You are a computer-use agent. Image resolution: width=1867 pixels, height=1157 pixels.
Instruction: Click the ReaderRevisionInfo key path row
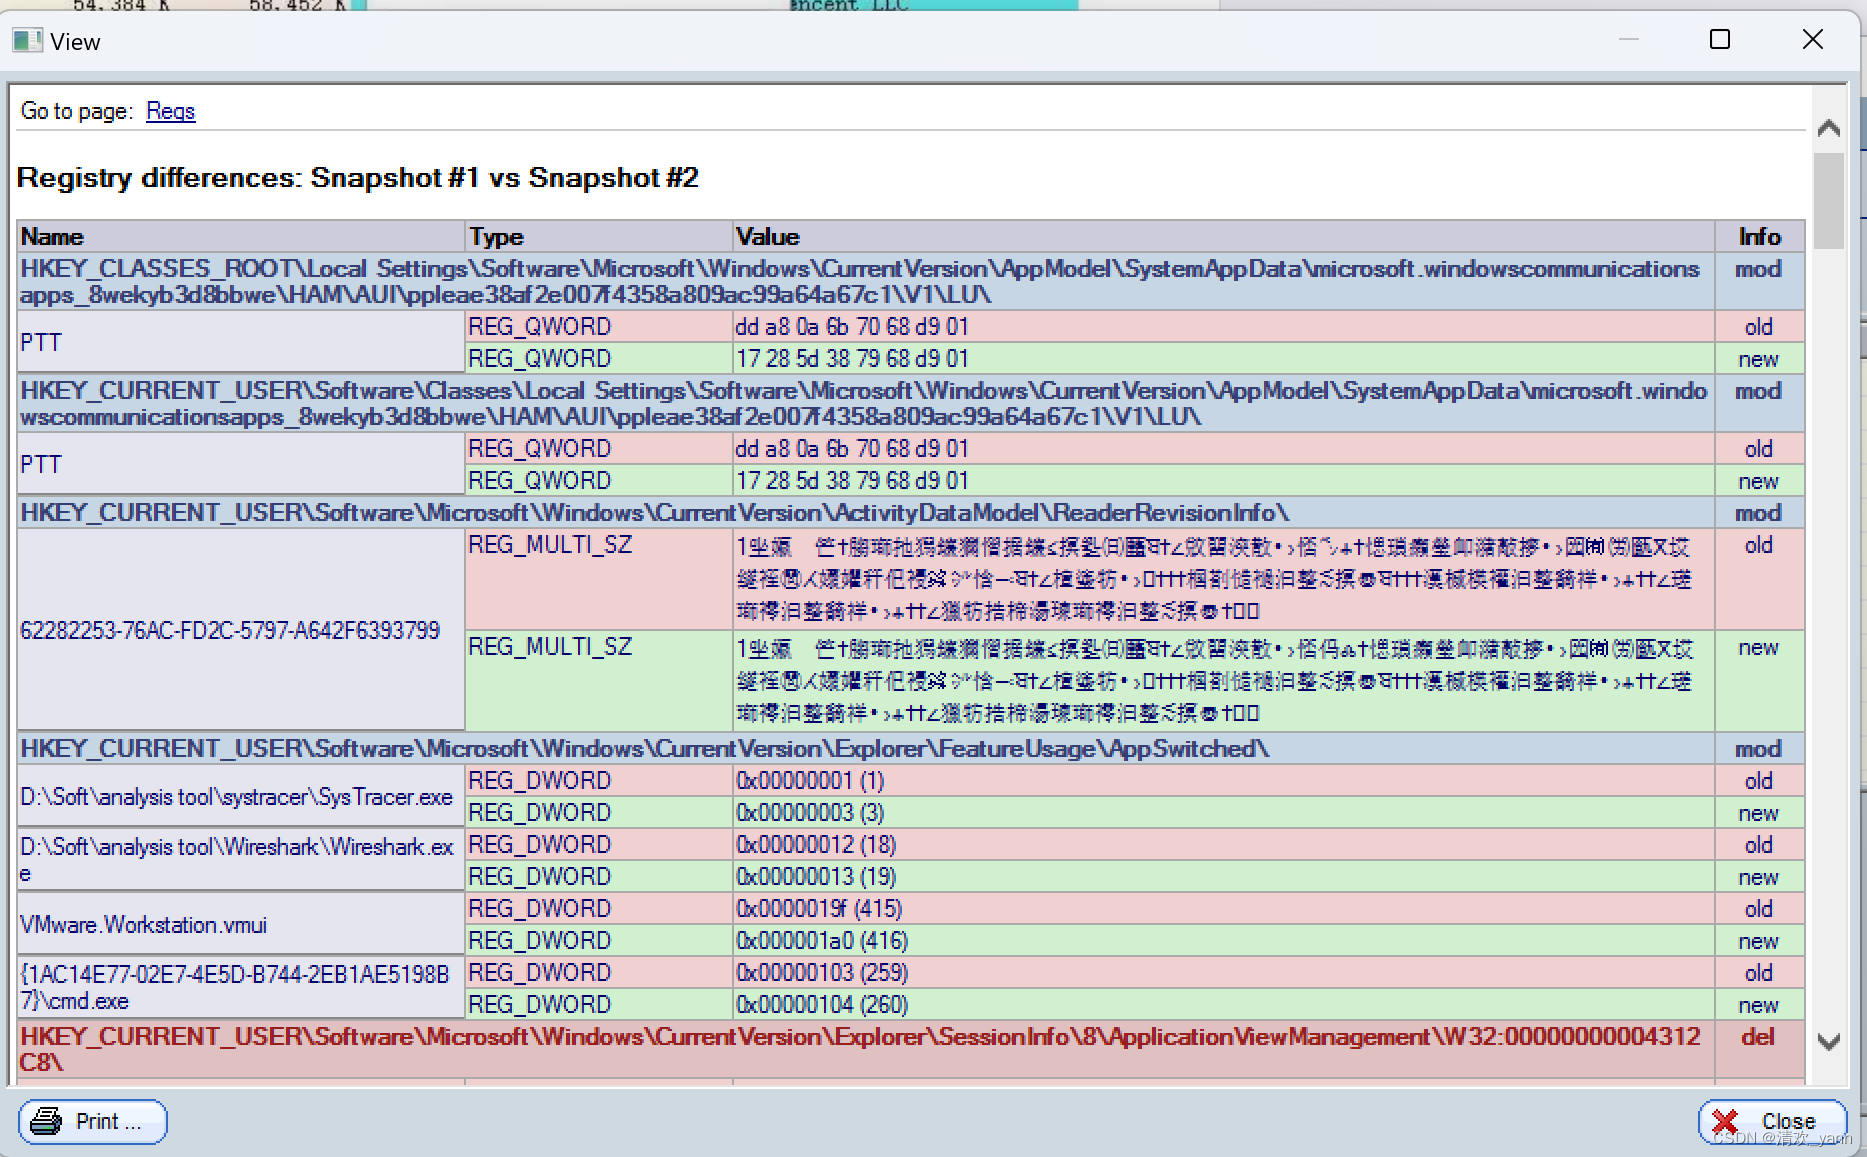866,513
